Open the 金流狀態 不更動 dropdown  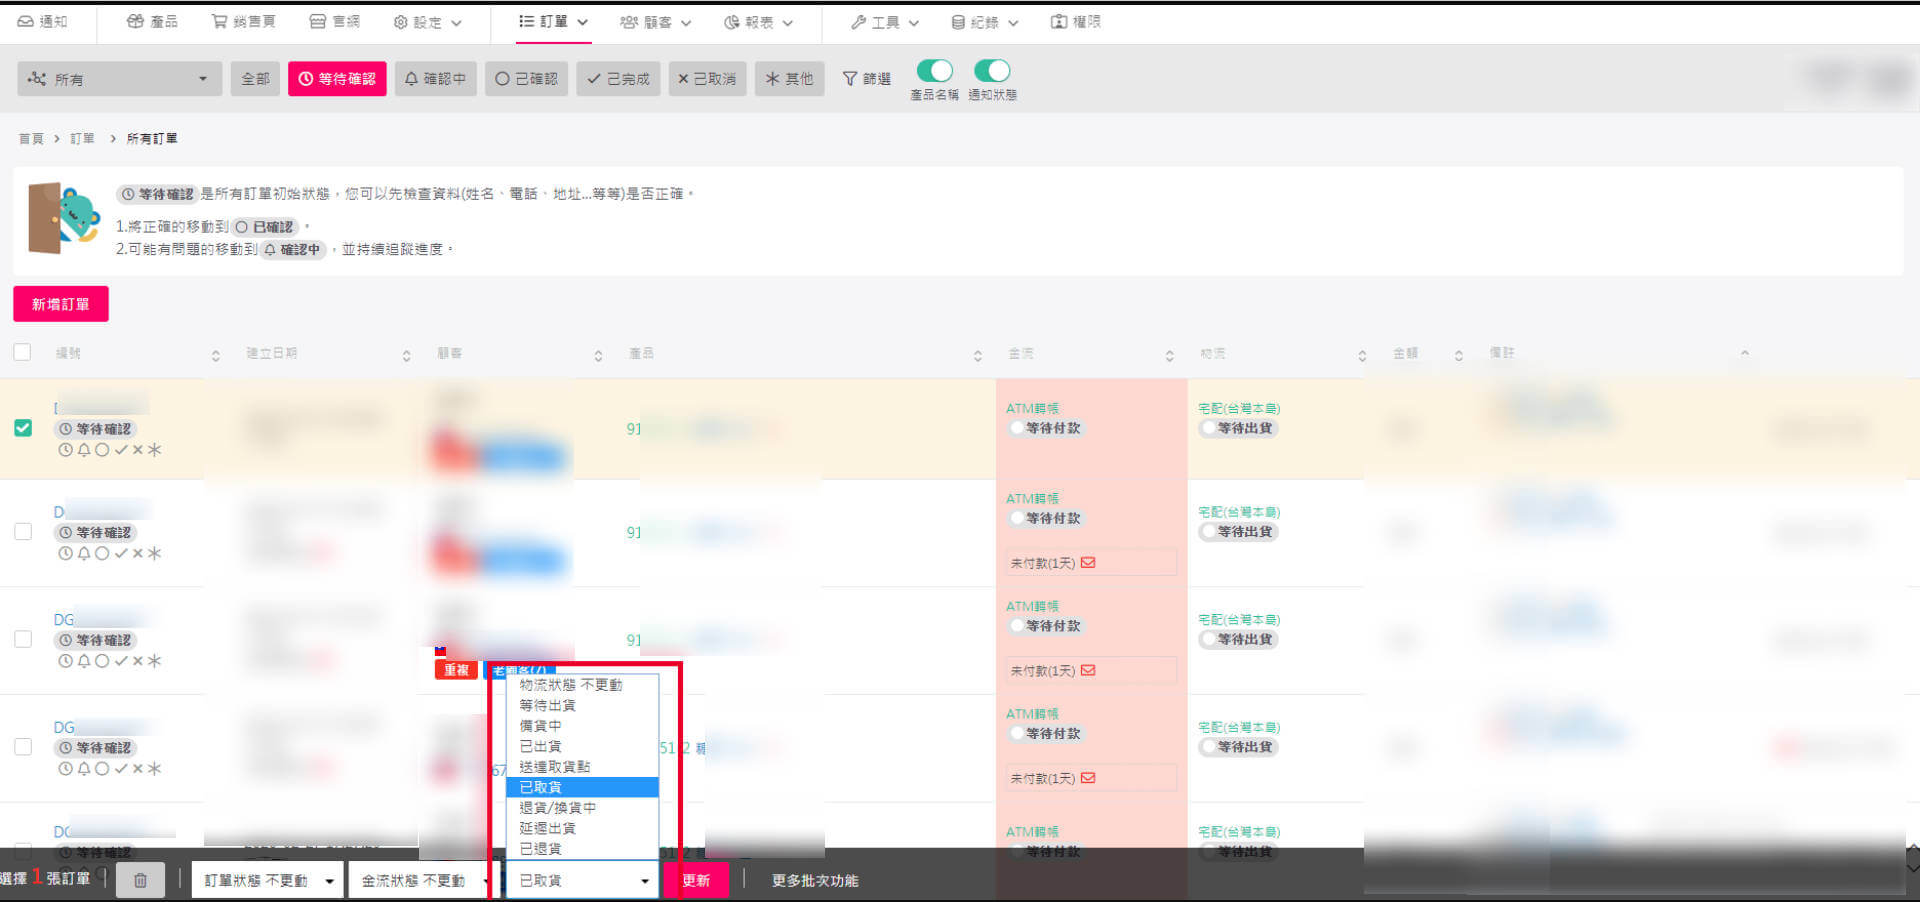coord(419,880)
